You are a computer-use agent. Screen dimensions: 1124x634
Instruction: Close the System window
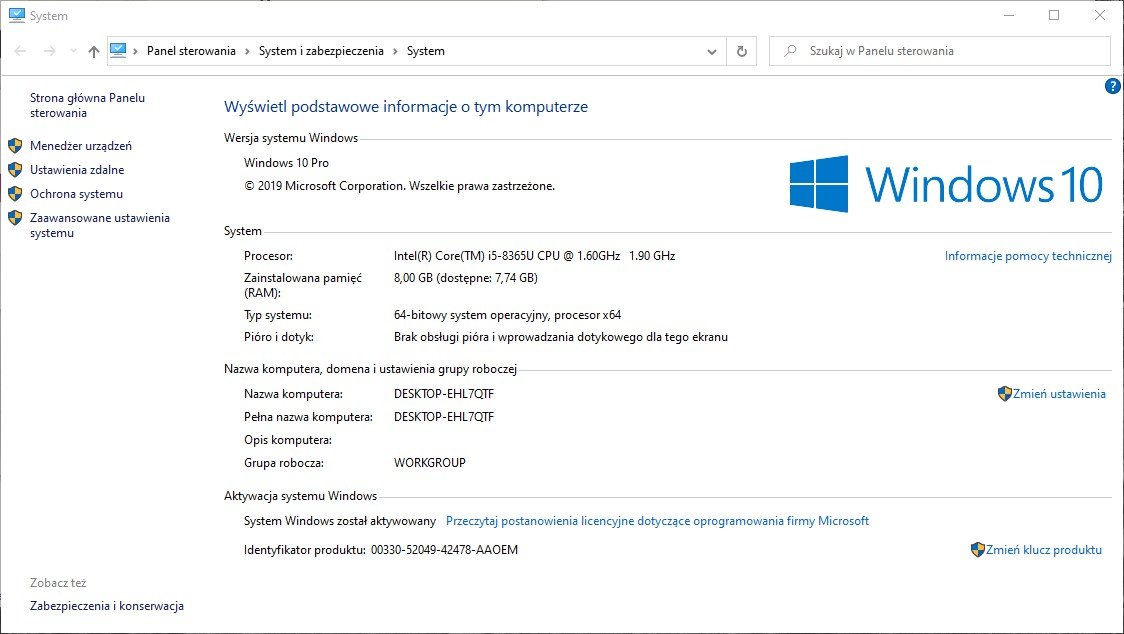(1100, 15)
